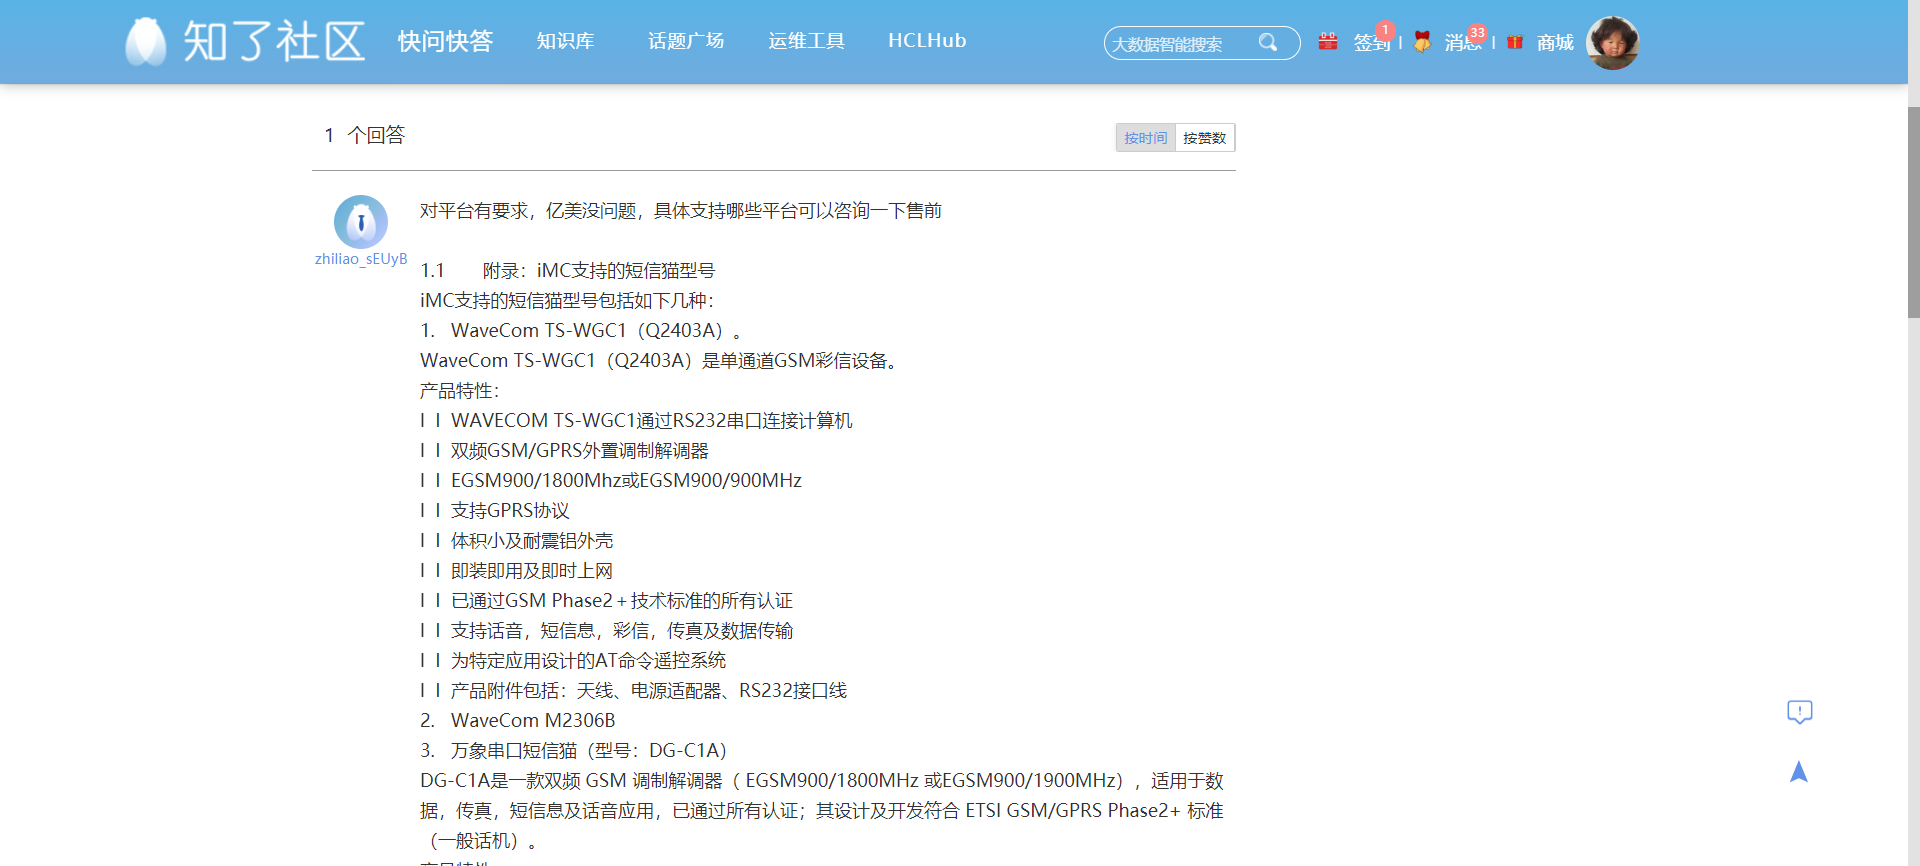Click the sentence starting '对平台有要求'
The image size is (1920, 866).
[x=681, y=211]
